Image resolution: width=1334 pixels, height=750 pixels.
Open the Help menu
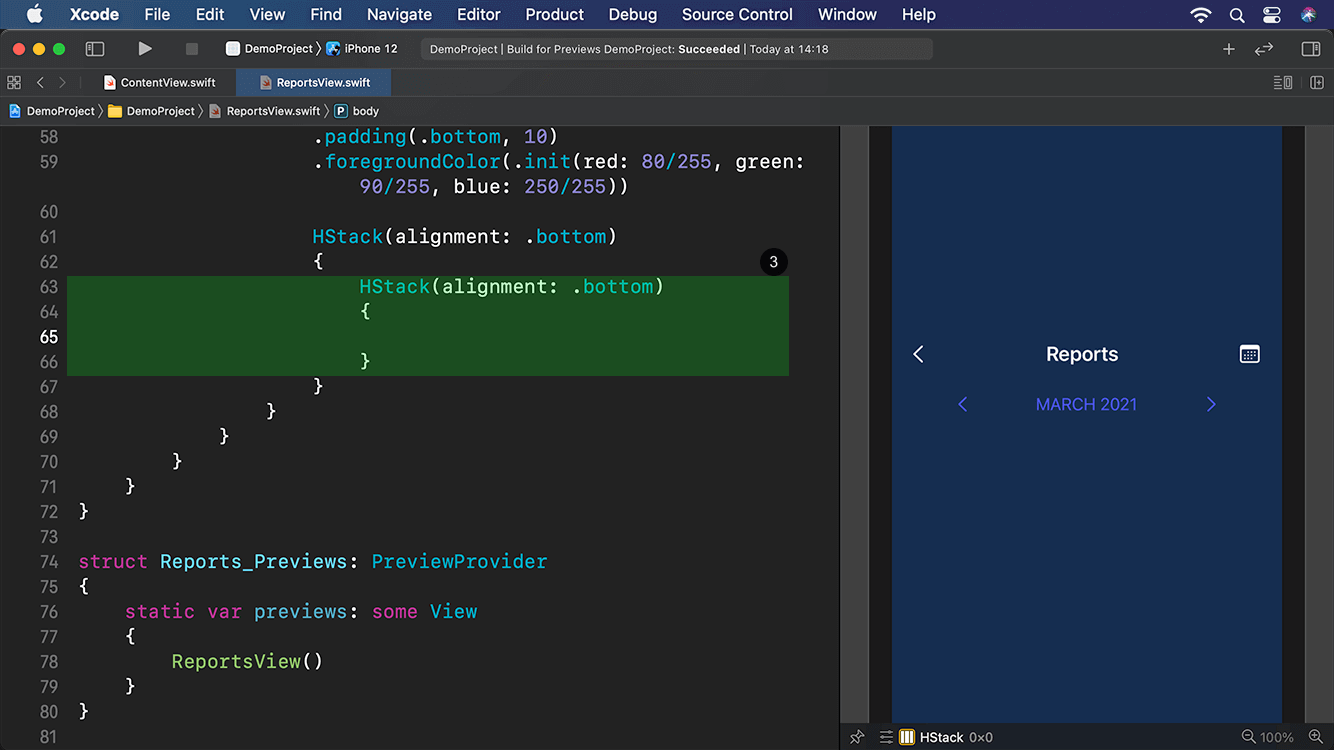[x=919, y=14]
